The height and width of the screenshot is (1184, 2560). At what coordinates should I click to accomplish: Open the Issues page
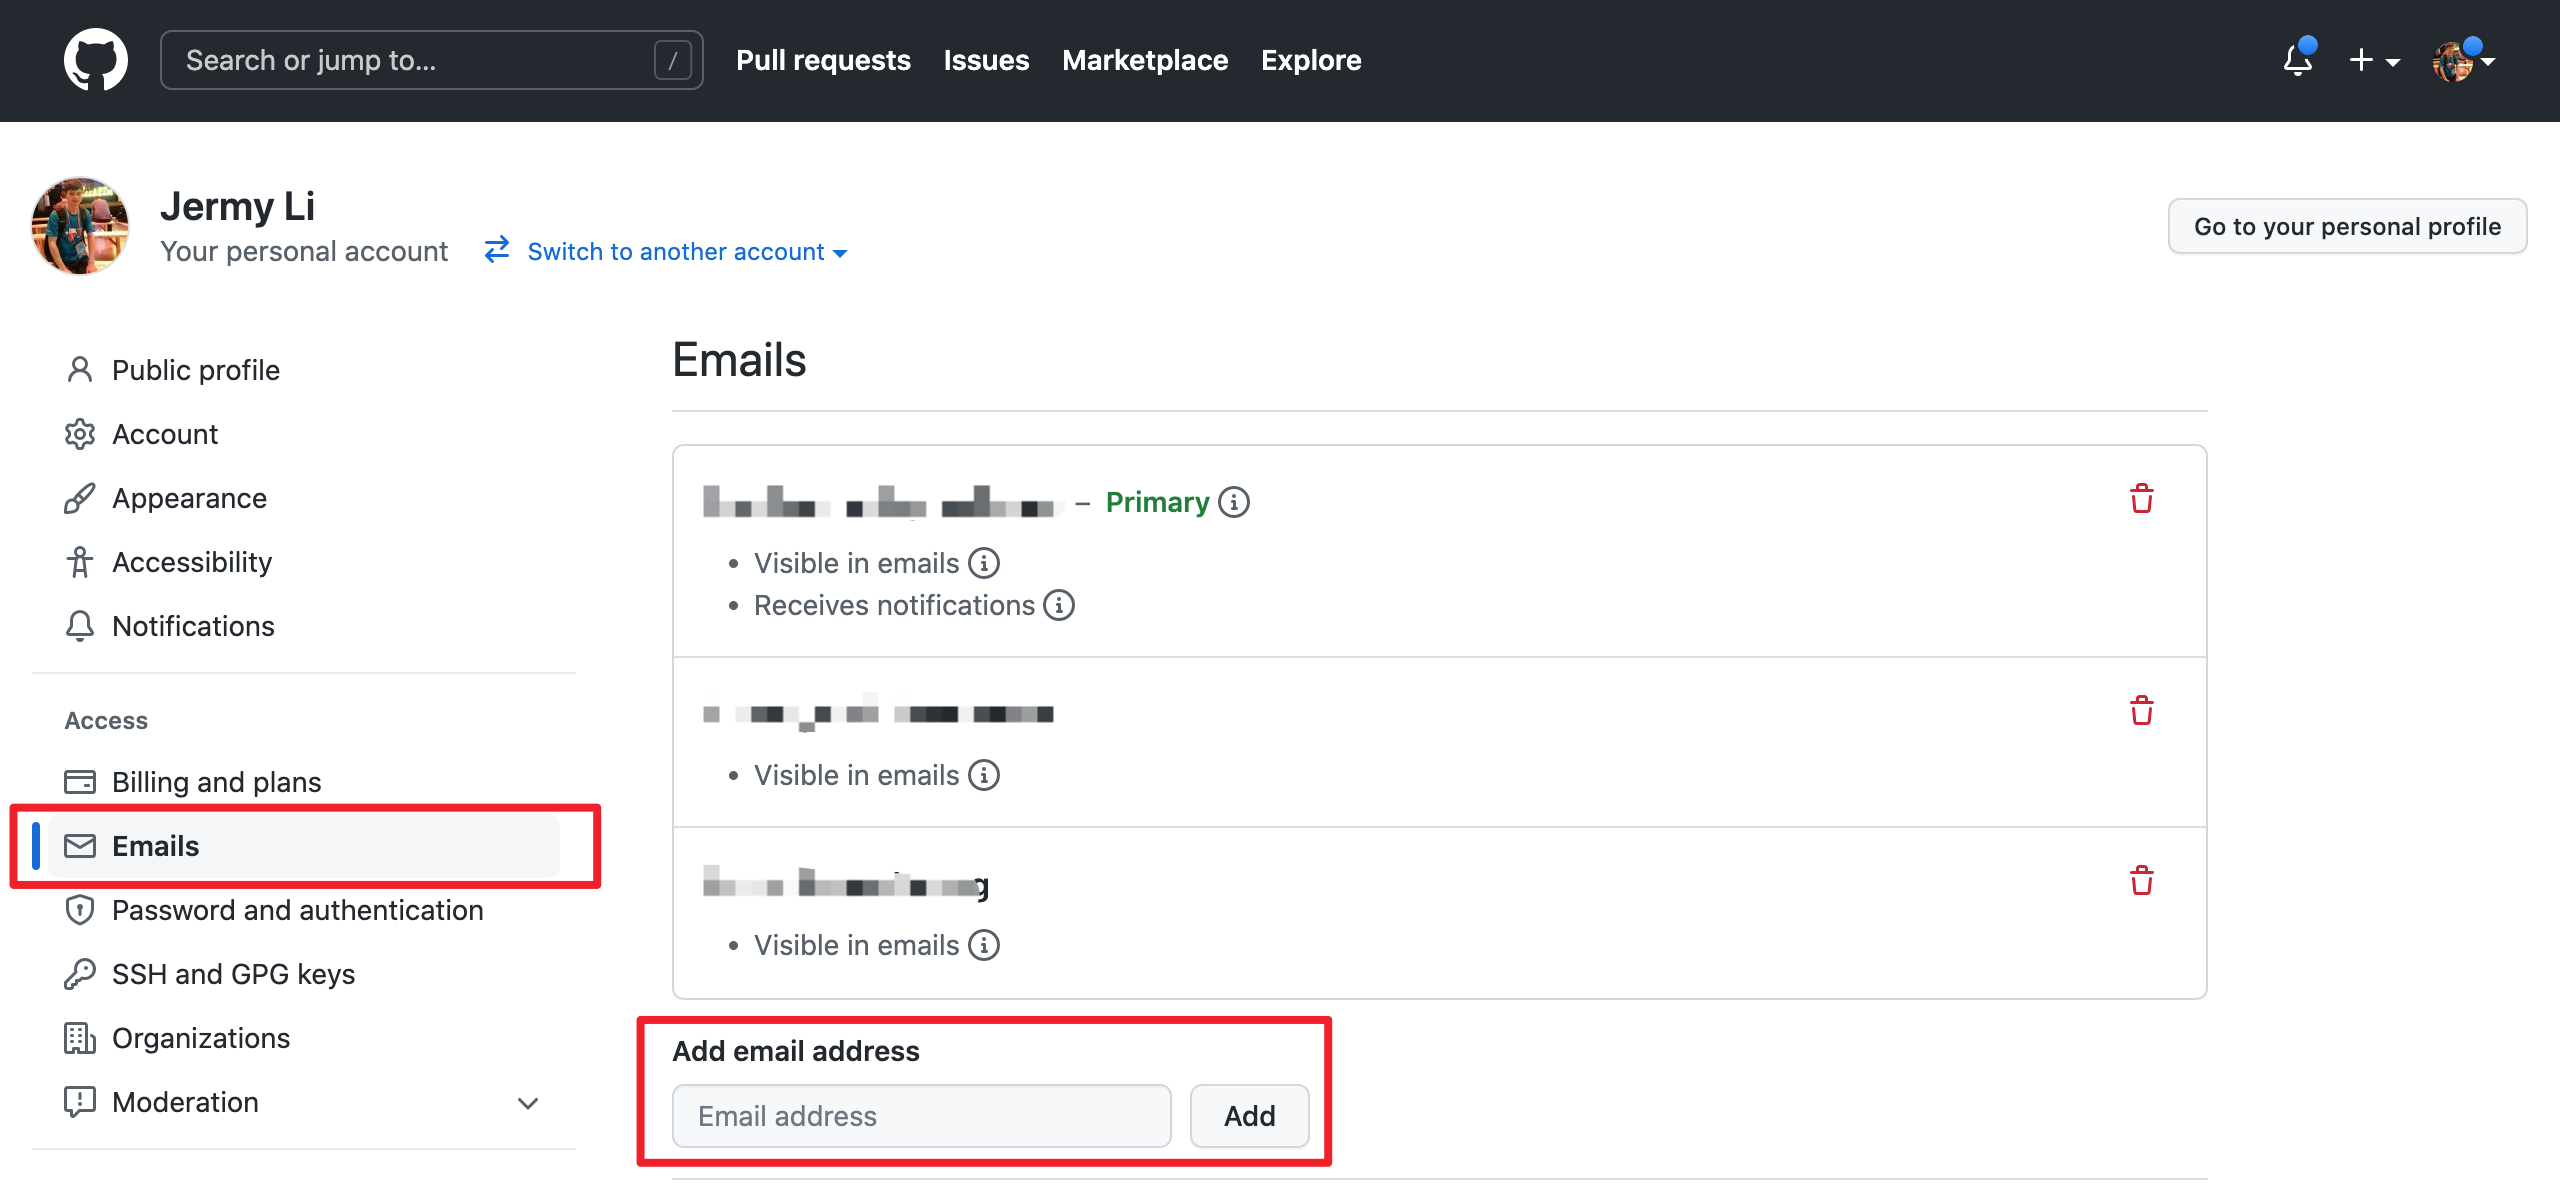[x=986, y=60]
